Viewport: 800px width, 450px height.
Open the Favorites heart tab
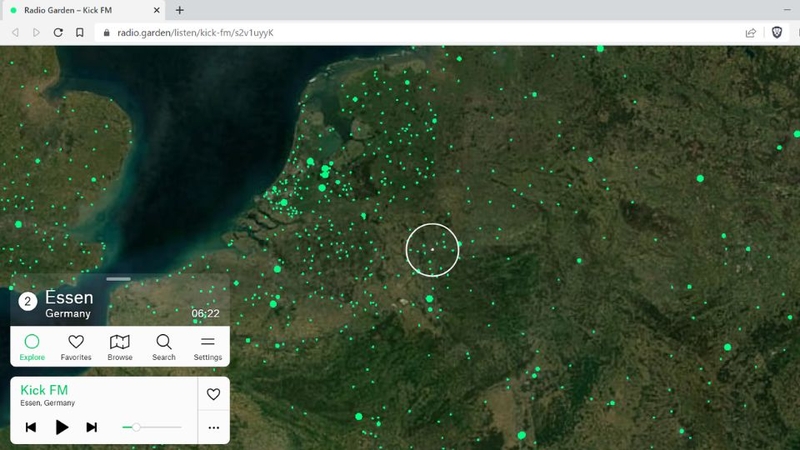(76, 347)
